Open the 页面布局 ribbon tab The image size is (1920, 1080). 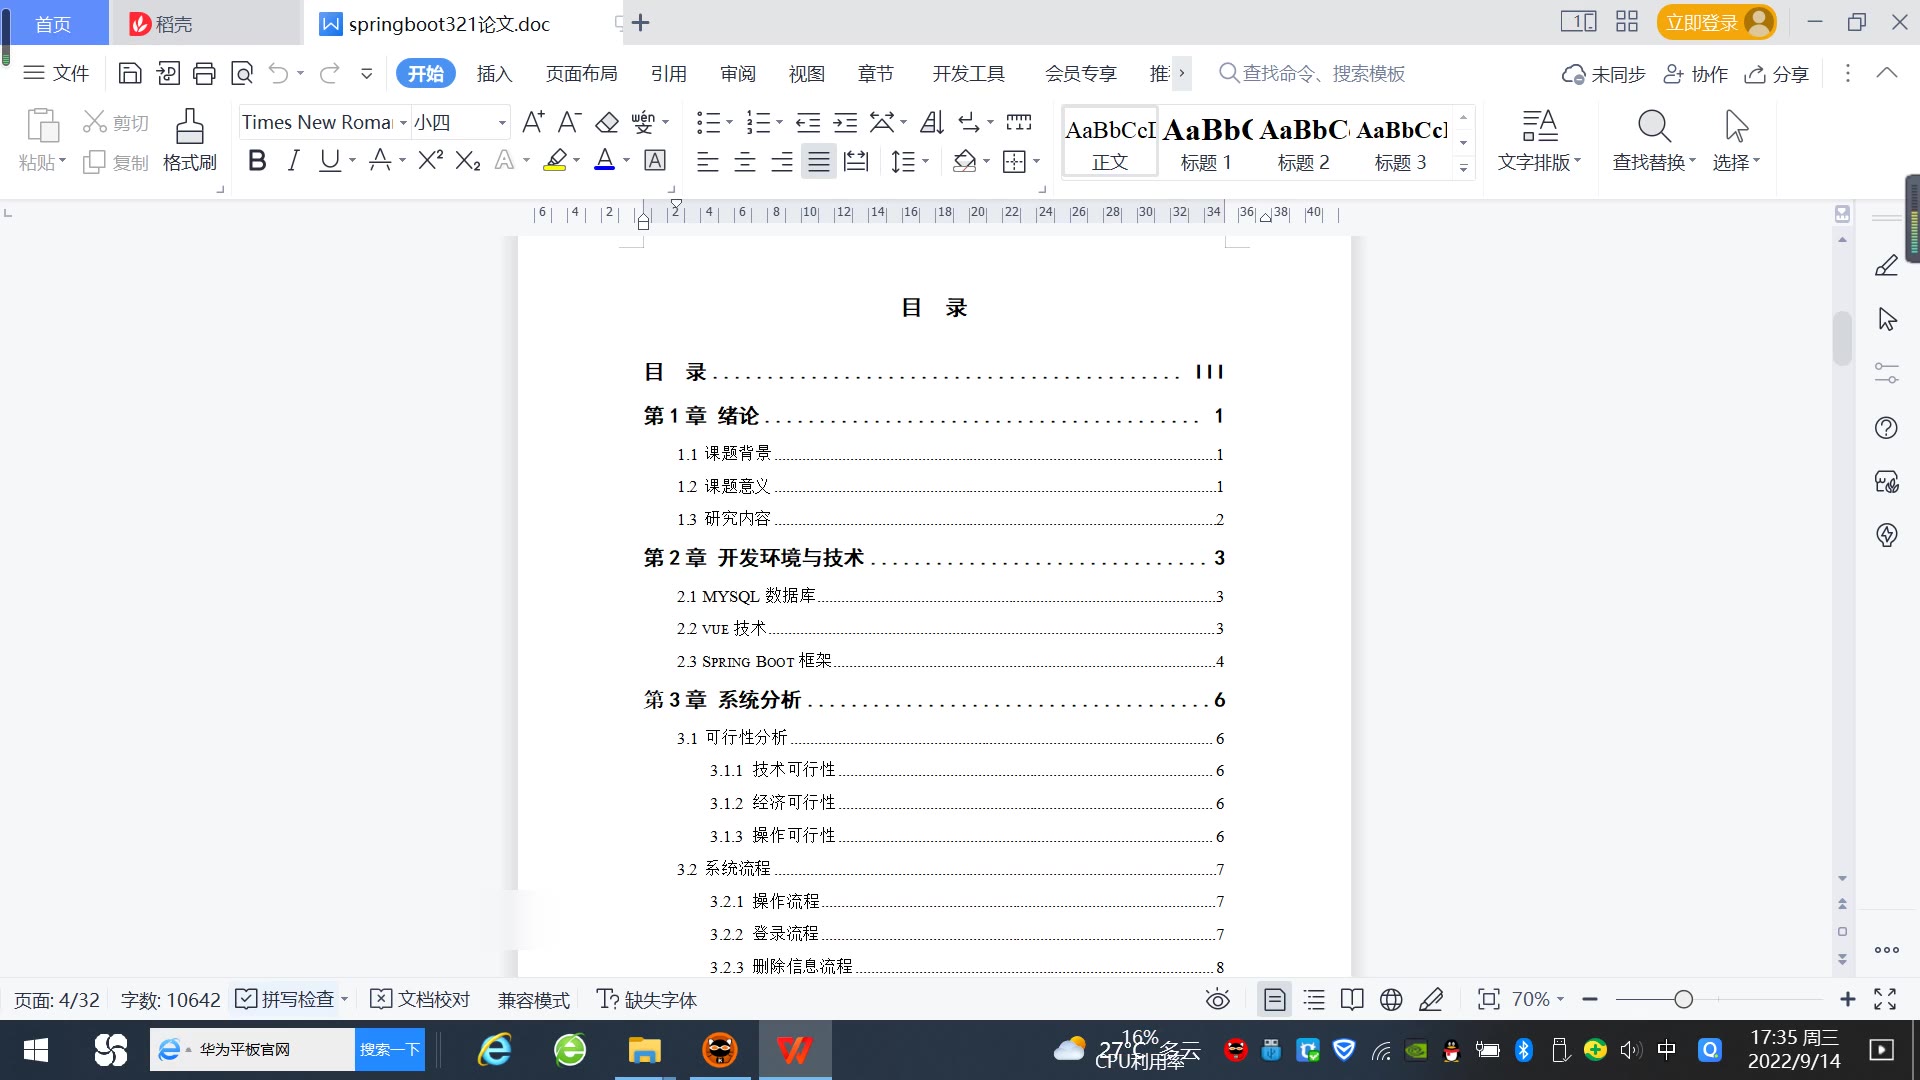click(x=581, y=74)
